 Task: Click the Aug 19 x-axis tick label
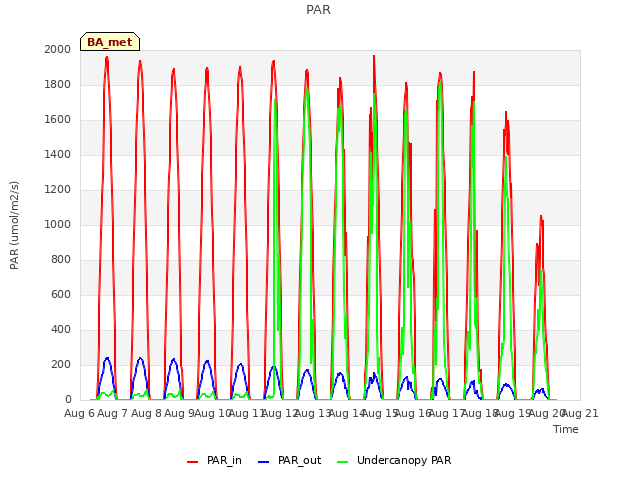[x=513, y=413]
